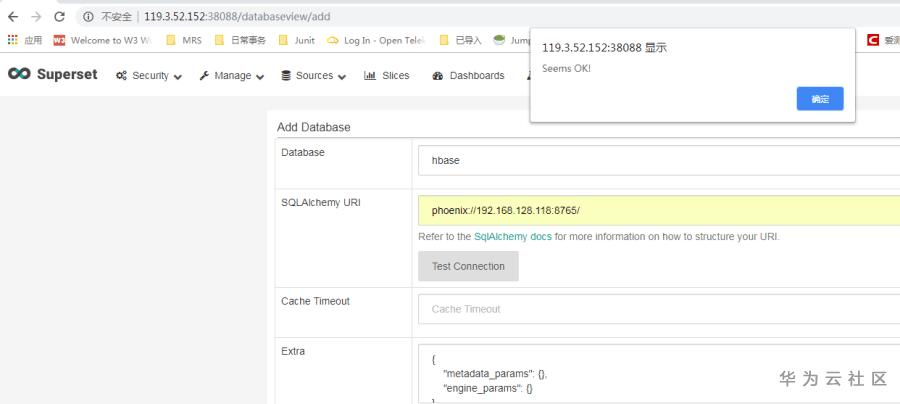Image resolution: width=900 pixels, height=404 pixels.
Task: Expand the Manage dropdown menu
Action: [231, 76]
